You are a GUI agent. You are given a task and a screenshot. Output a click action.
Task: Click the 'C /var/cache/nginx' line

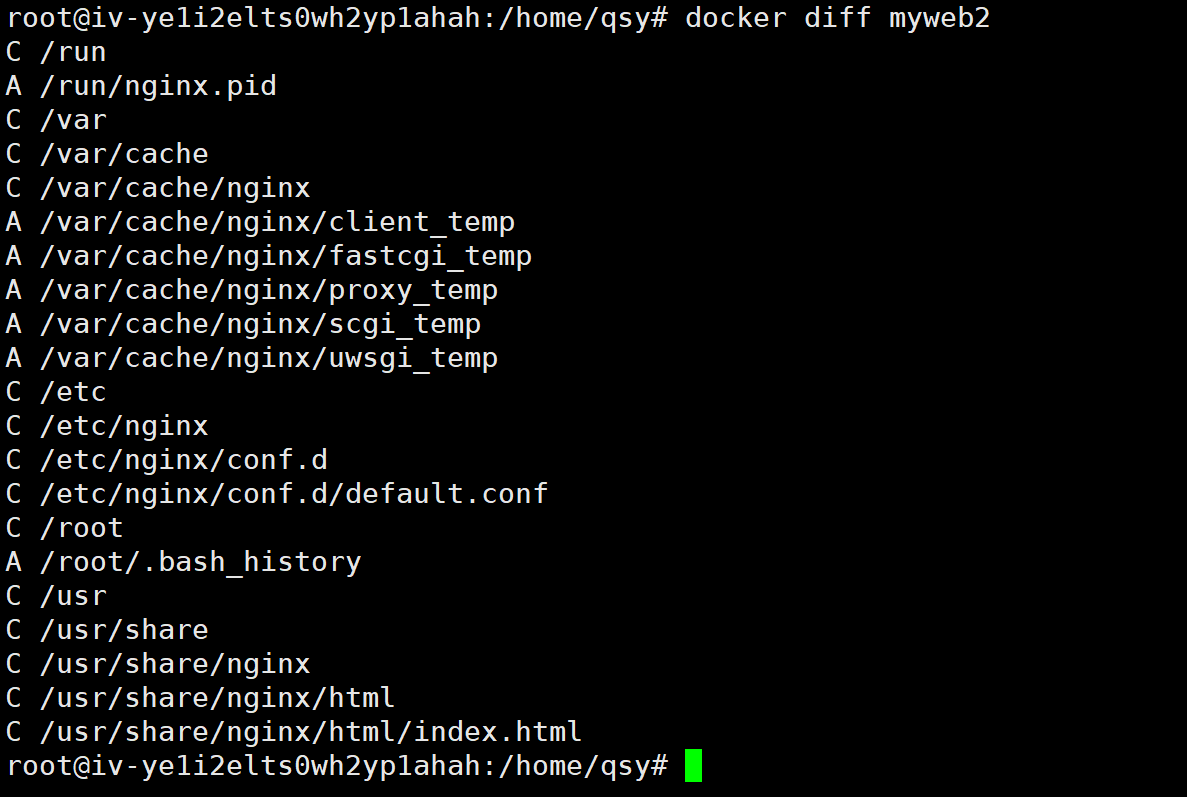158,188
